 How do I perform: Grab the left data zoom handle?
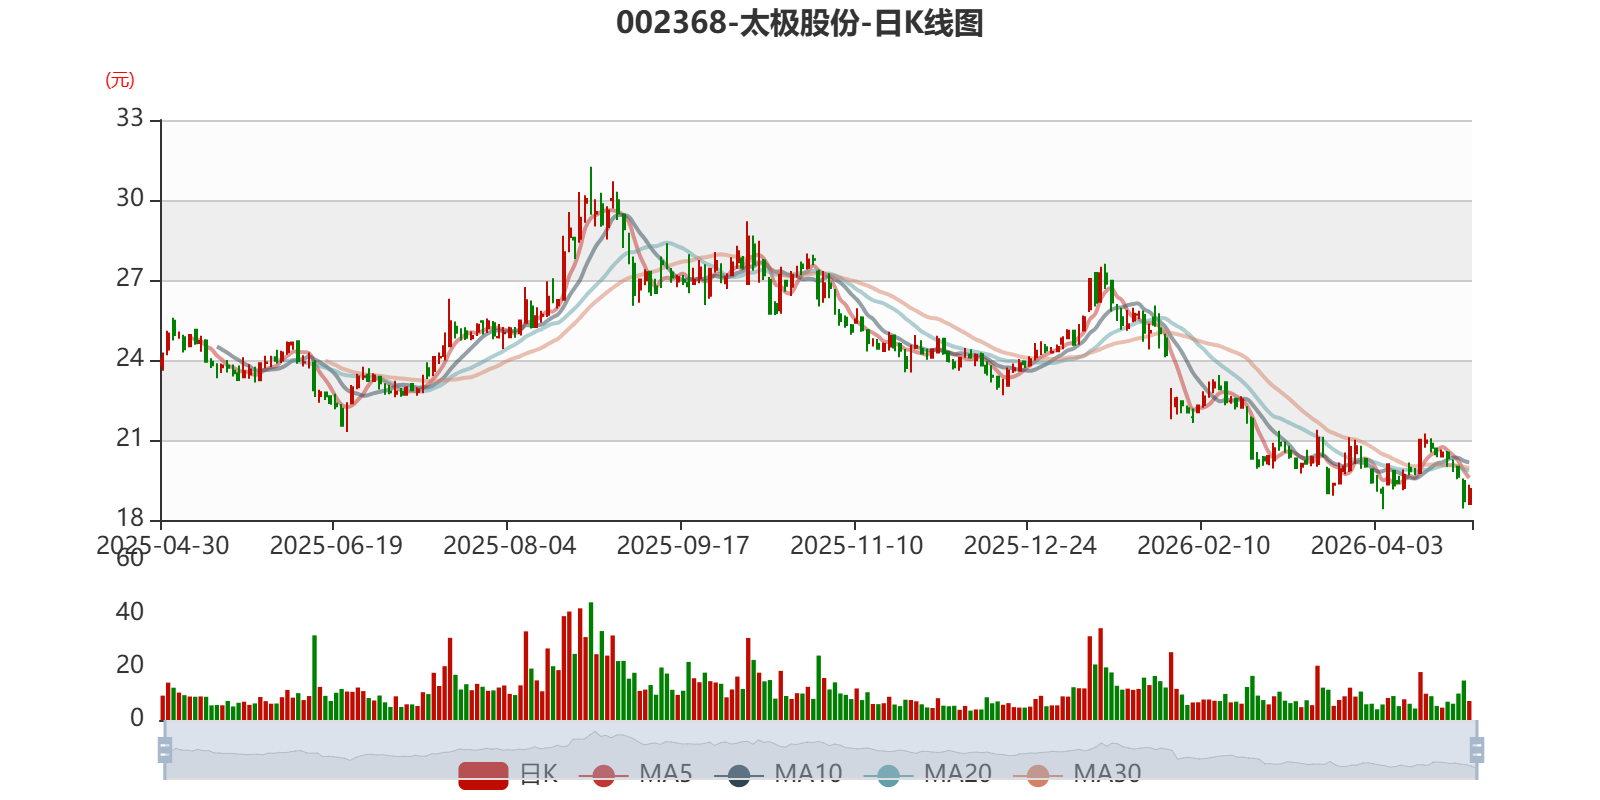pyautogui.click(x=165, y=750)
